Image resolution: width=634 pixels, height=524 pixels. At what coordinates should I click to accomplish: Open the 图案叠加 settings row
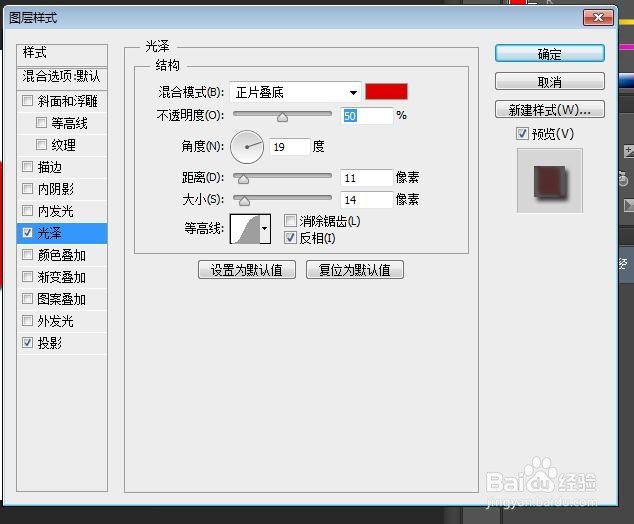coord(61,299)
